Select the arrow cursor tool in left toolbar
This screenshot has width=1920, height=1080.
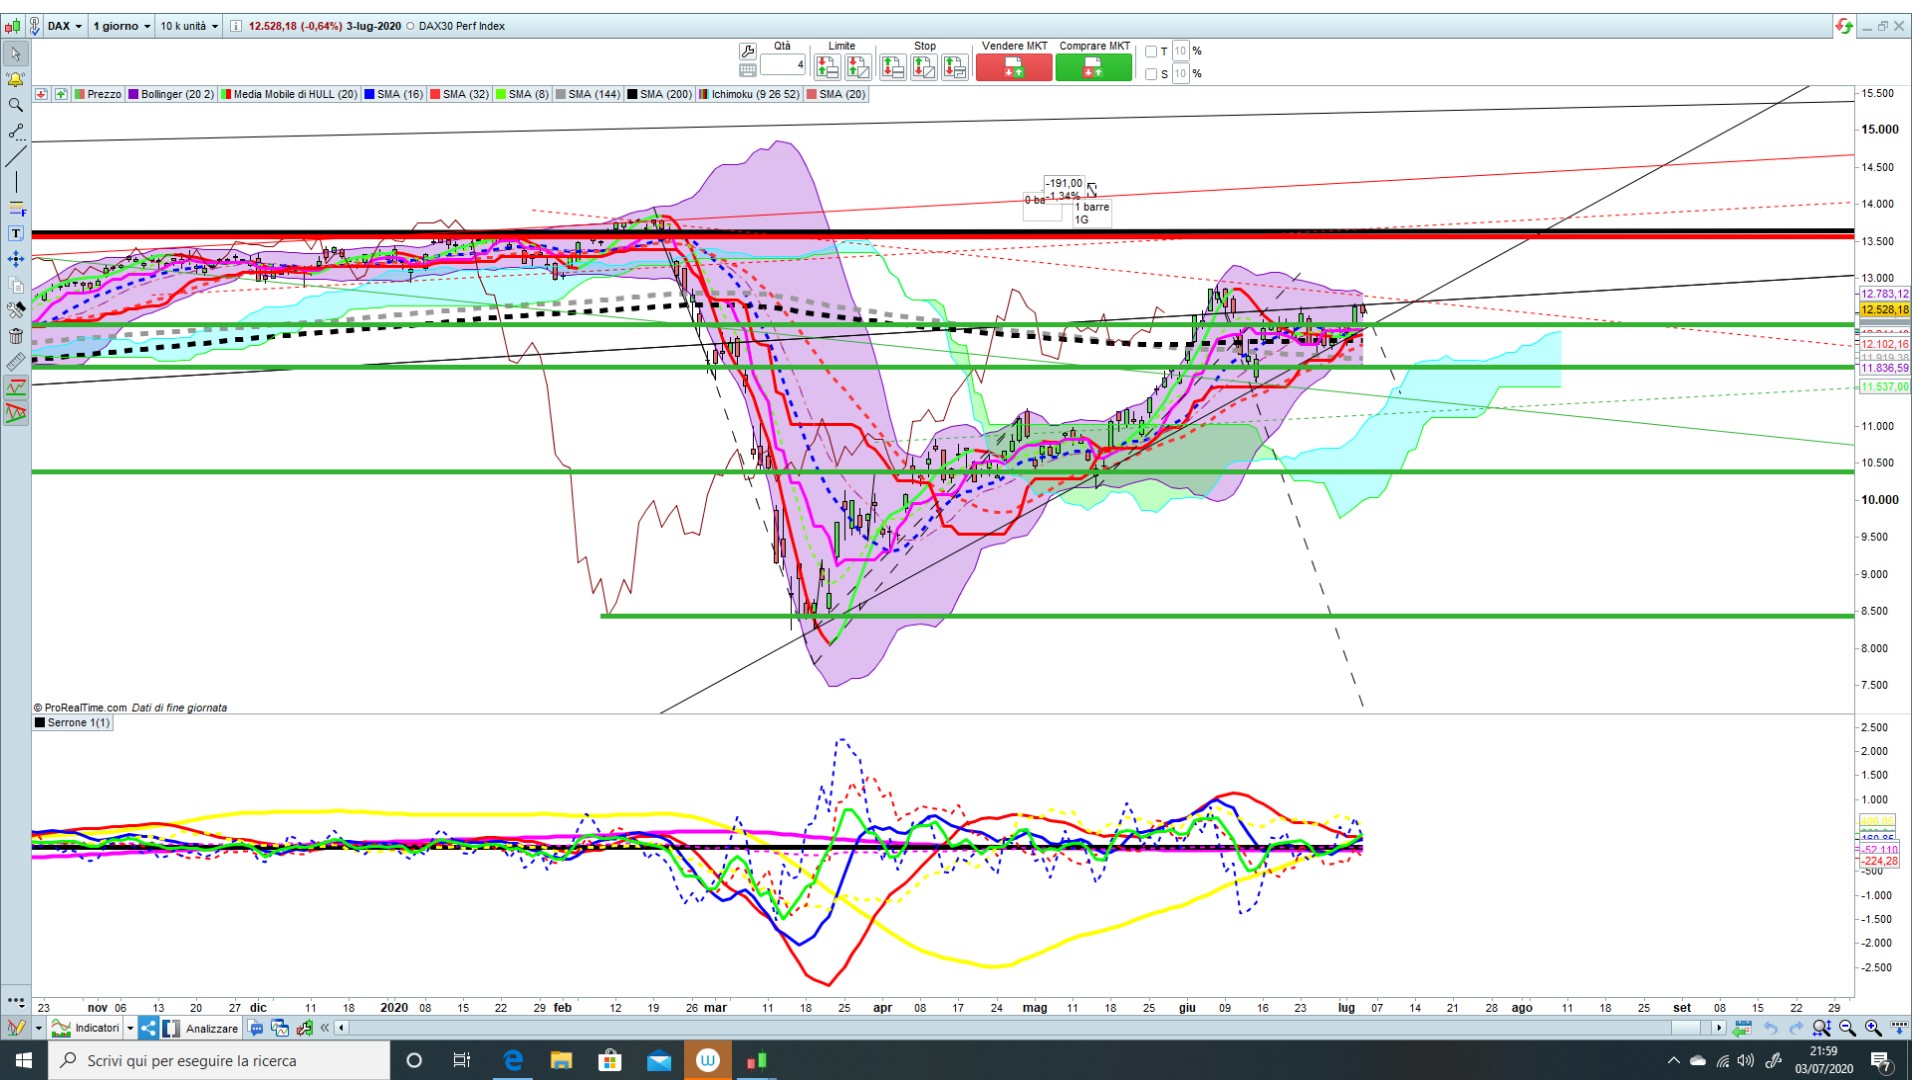point(16,54)
